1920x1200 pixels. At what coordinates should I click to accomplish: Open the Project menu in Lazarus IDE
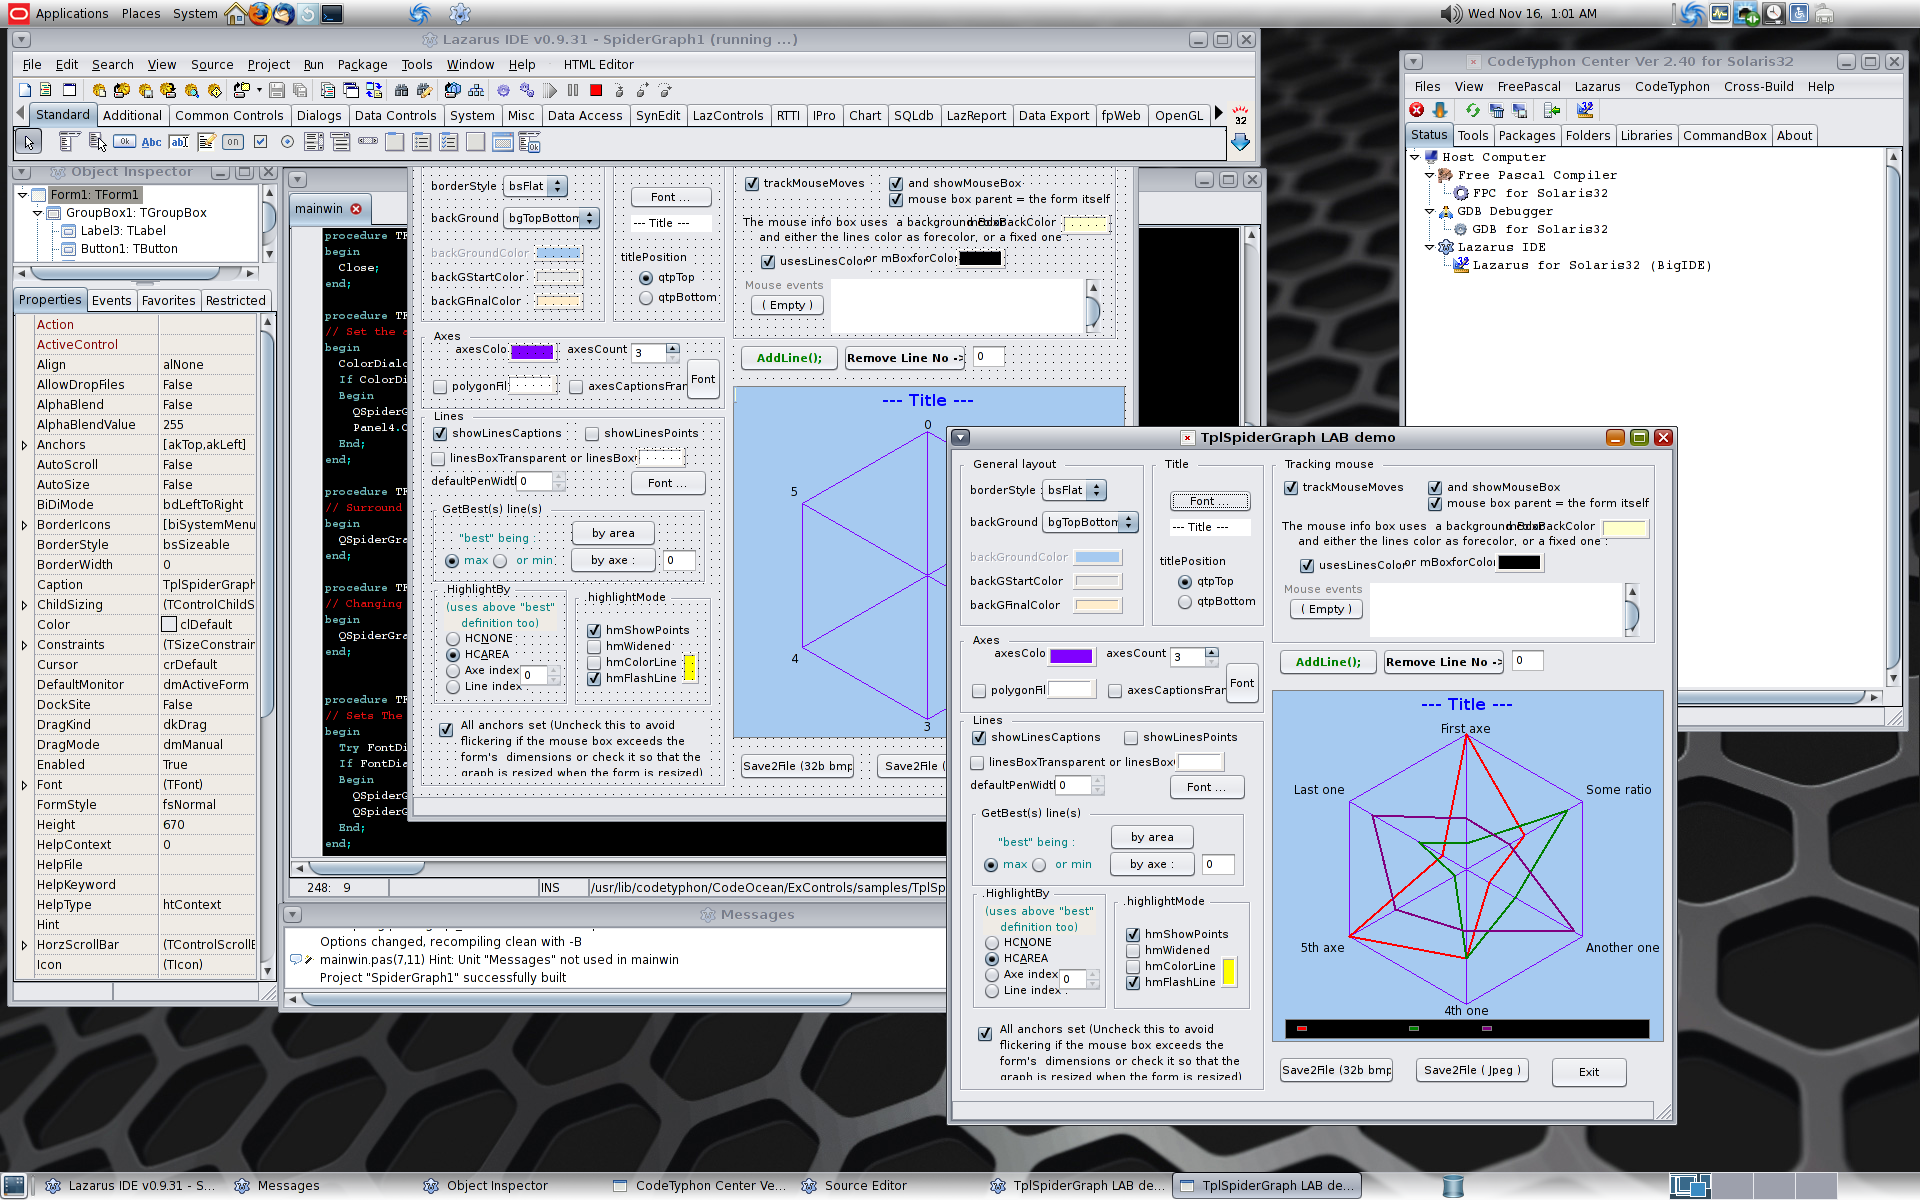[x=268, y=65]
